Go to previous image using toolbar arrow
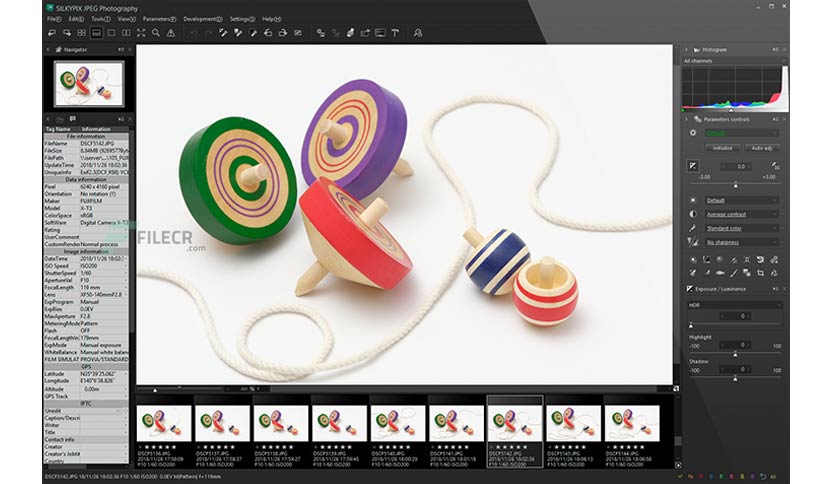836x484 pixels. [52, 33]
